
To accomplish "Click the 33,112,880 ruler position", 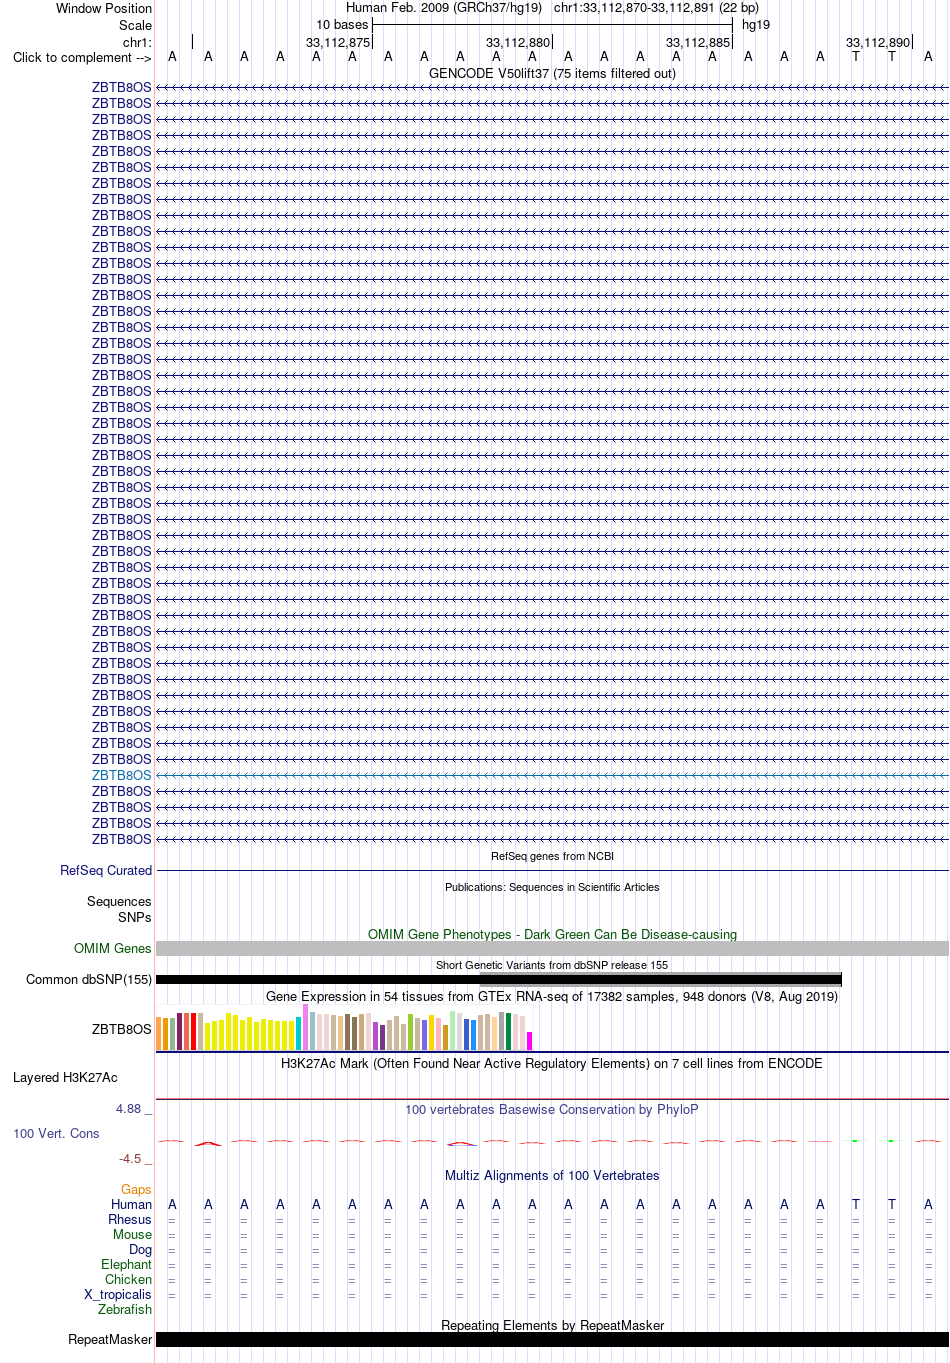I will pos(518,42).
